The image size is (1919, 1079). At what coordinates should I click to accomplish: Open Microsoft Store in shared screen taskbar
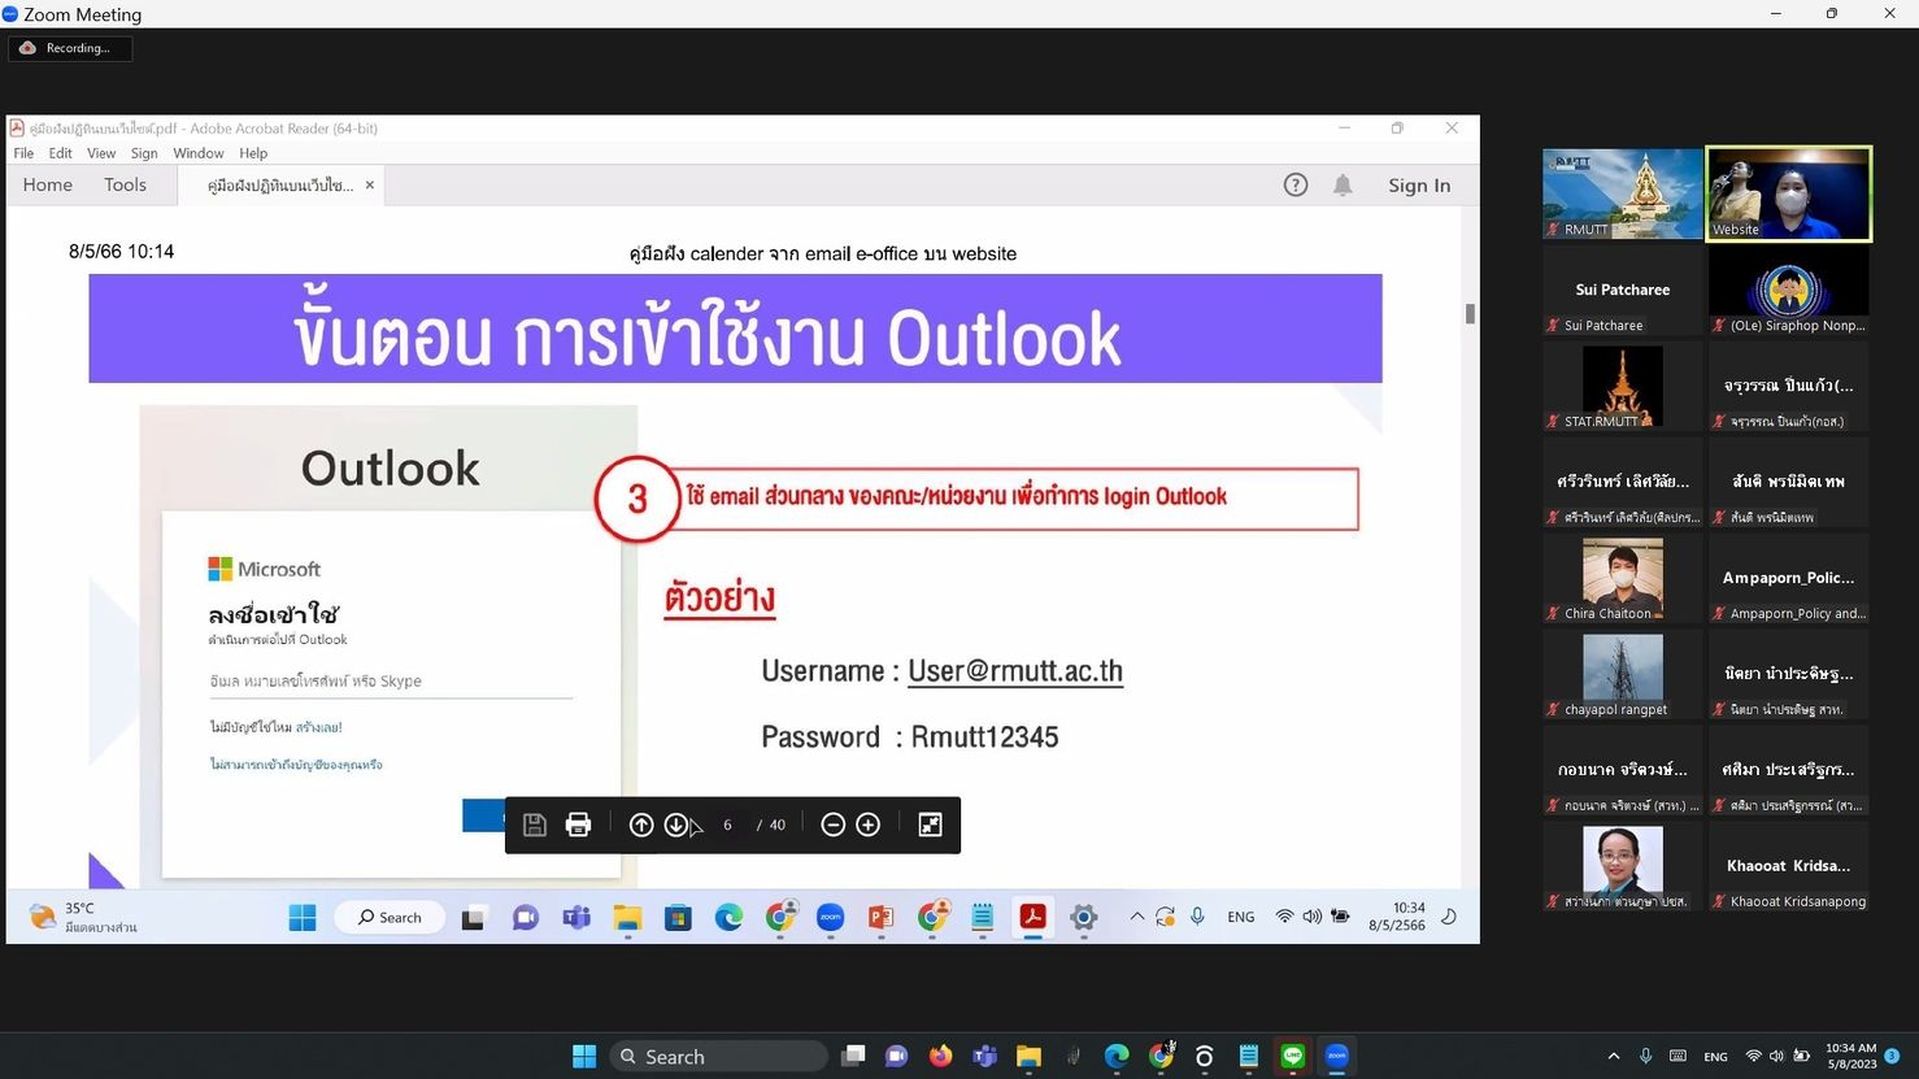678,917
